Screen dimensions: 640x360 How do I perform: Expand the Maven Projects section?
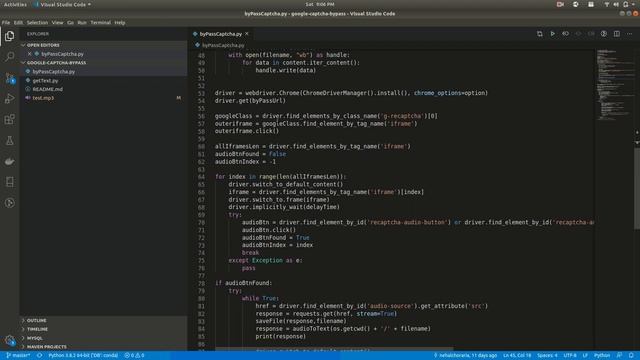[x=104, y=347]
